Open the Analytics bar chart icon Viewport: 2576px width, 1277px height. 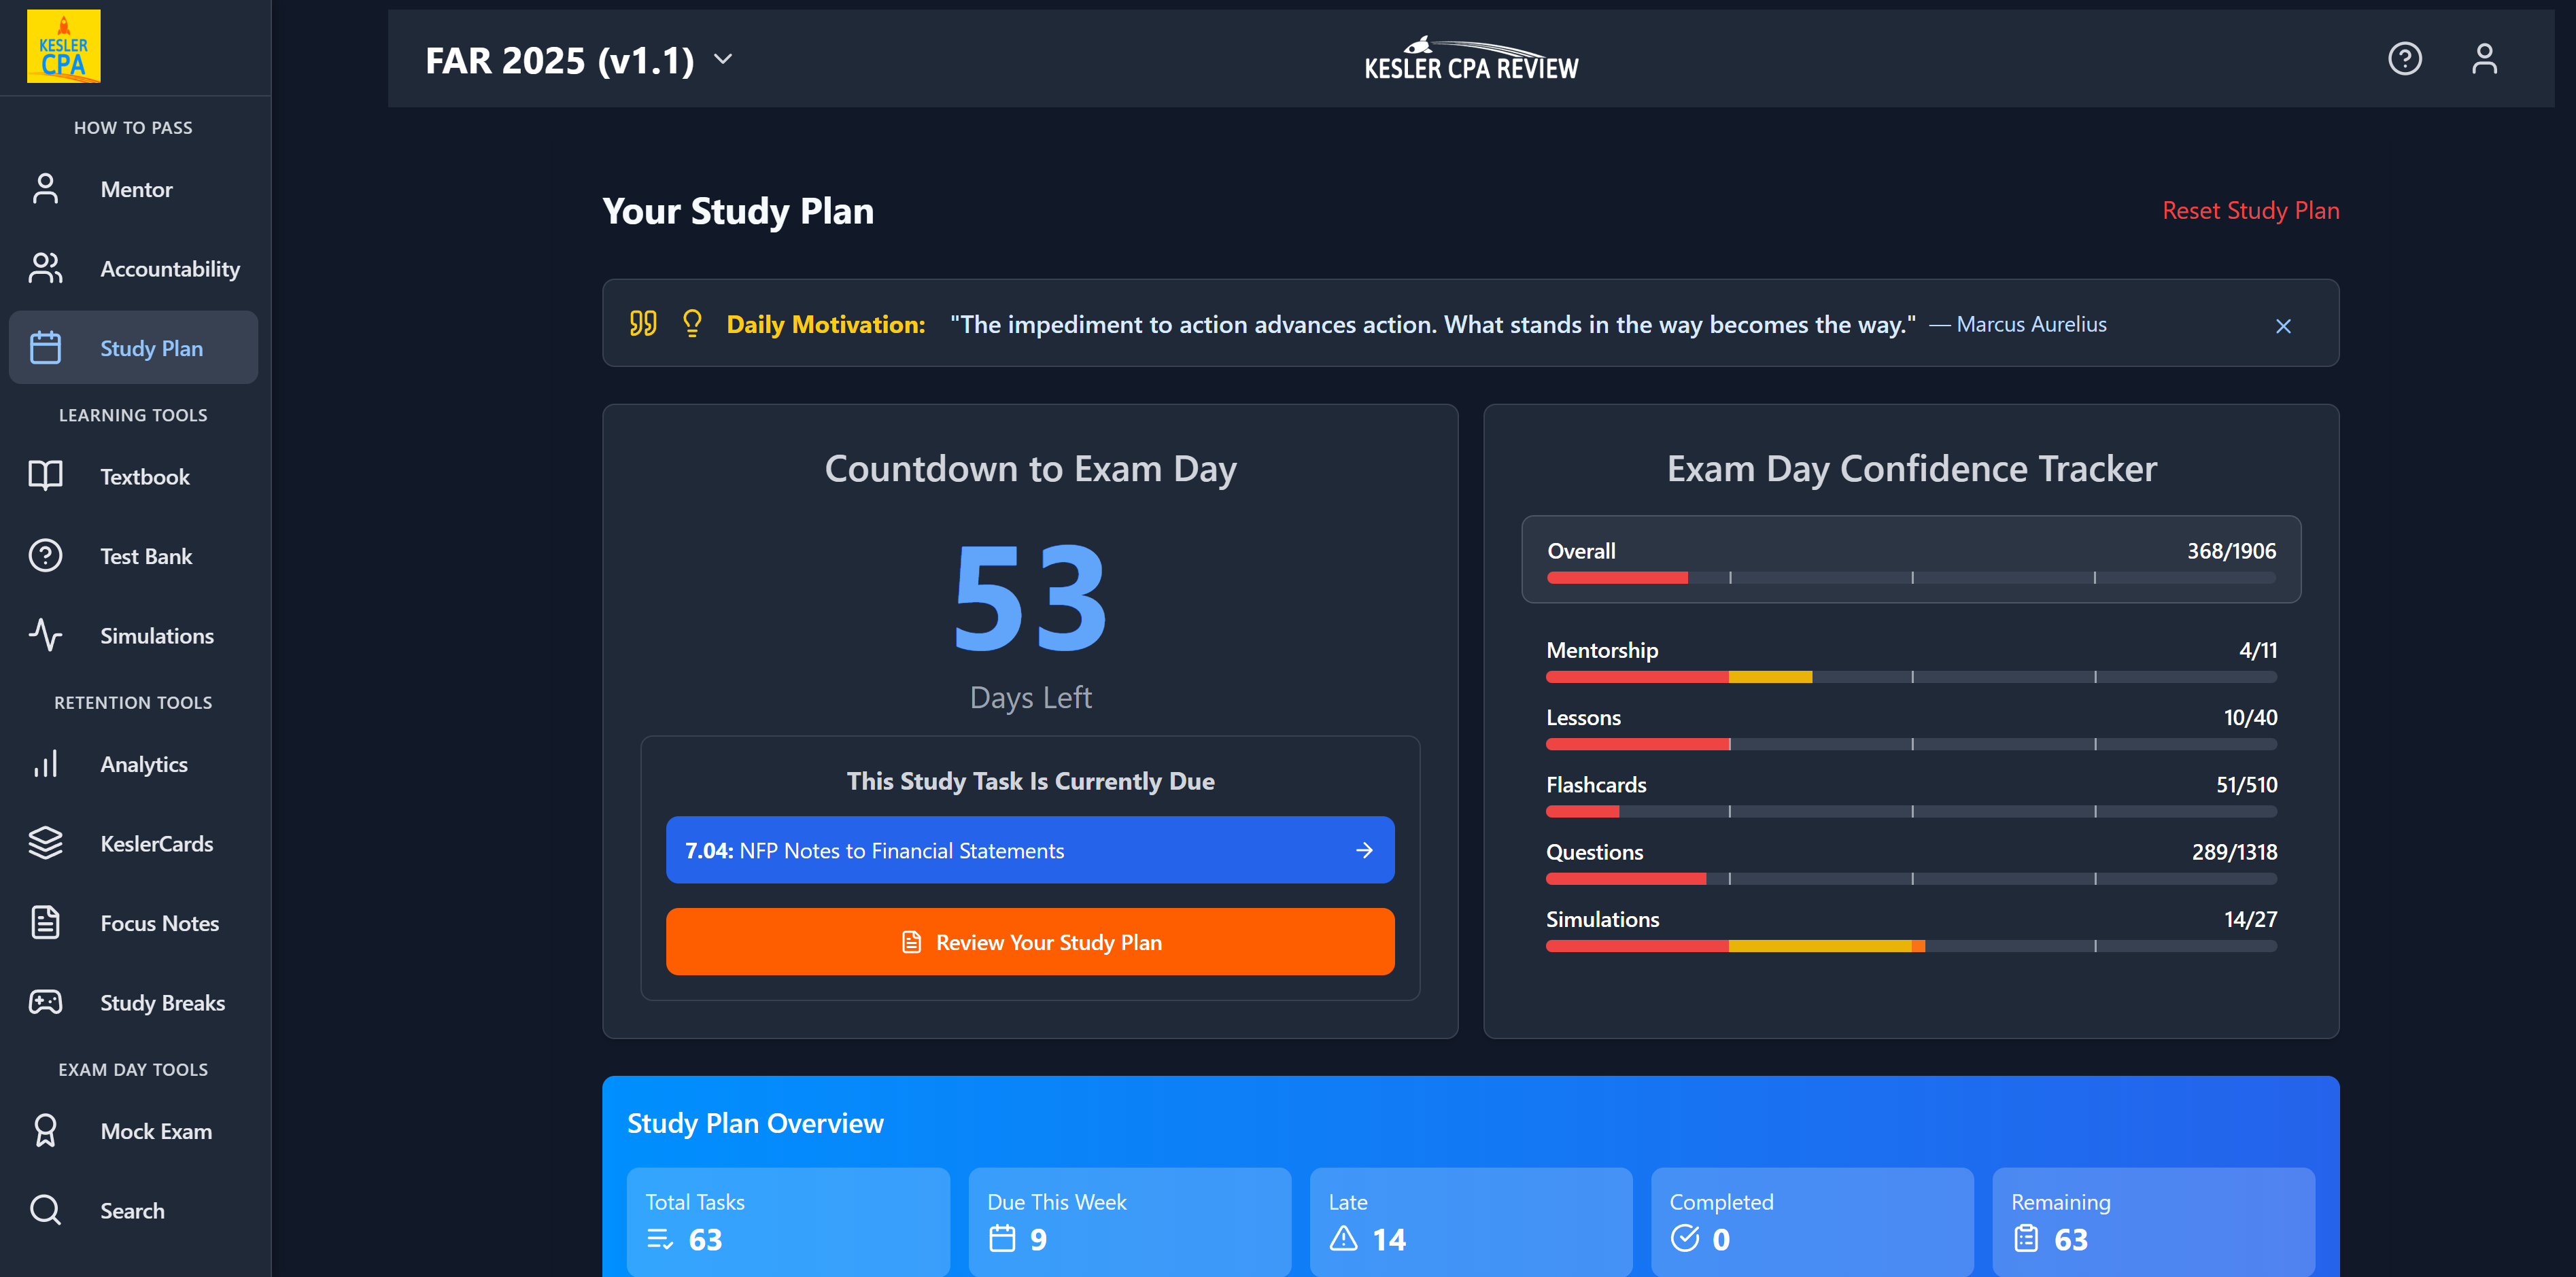click(x=45, y=763)
